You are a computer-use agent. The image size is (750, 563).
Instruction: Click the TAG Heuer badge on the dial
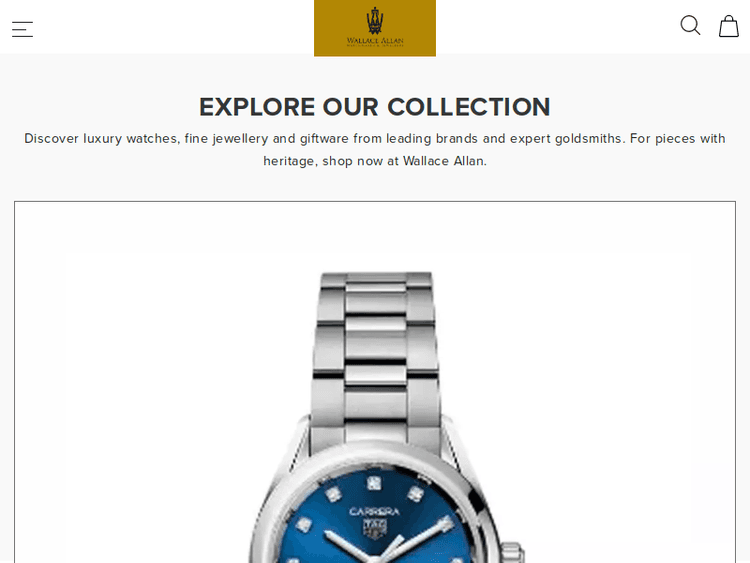point(375,529)
